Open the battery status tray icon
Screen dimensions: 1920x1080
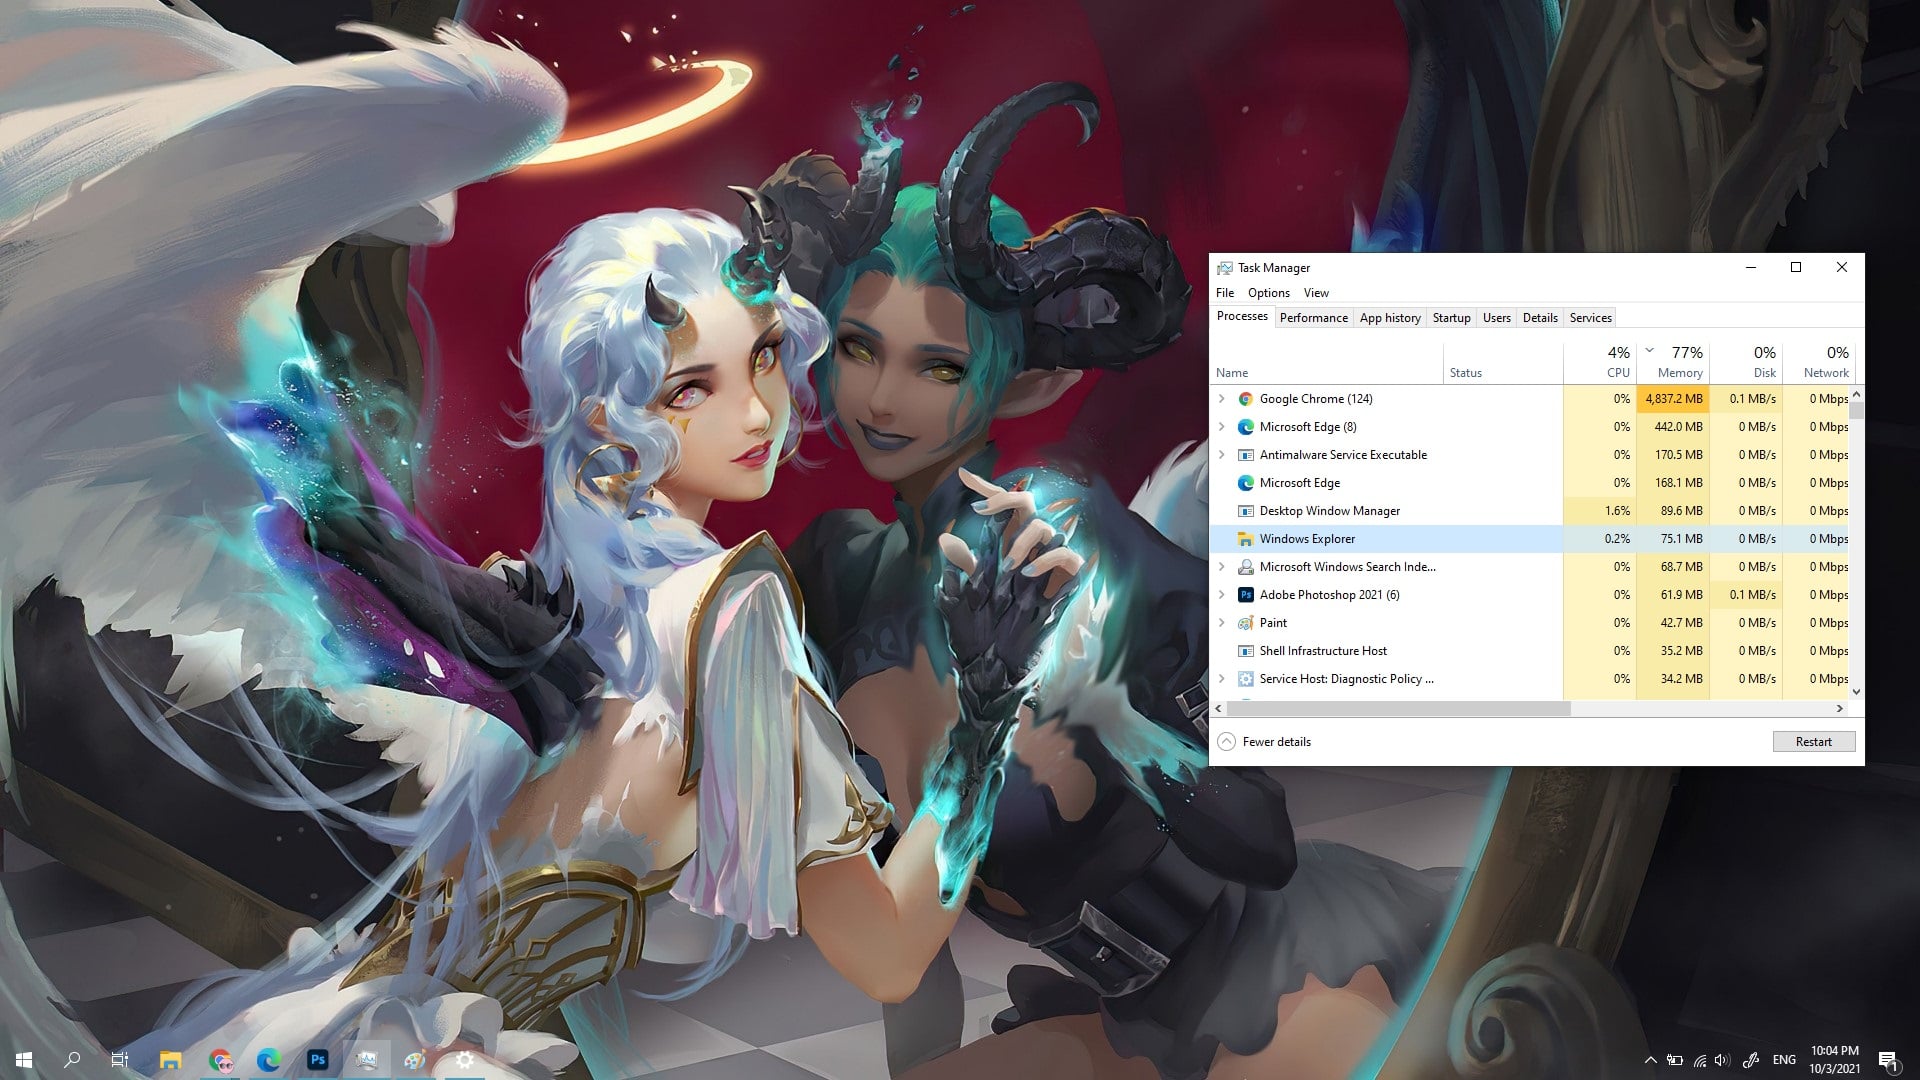(1674, 1060)
